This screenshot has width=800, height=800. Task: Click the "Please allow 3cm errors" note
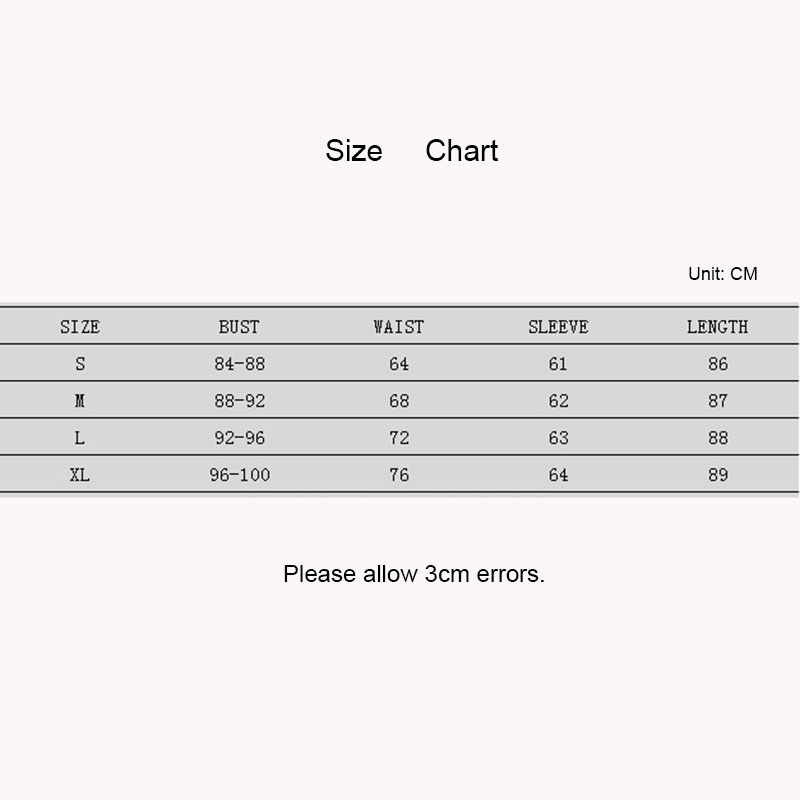click(x=413, y=574)
